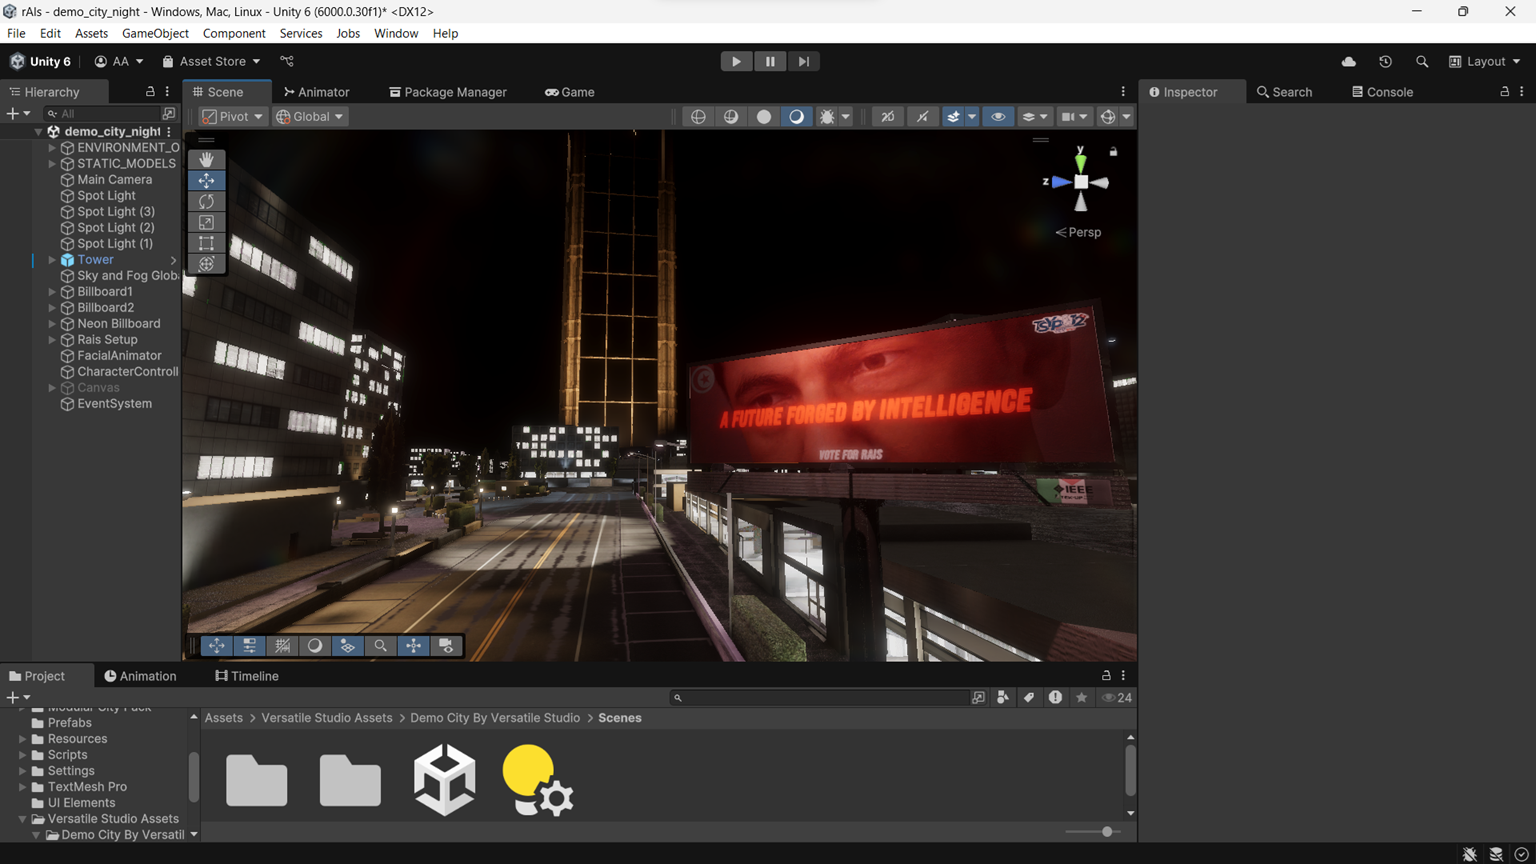Screen dimensions: 1536x864
Task: Select the Transform tool
Action: click(206, 264)
